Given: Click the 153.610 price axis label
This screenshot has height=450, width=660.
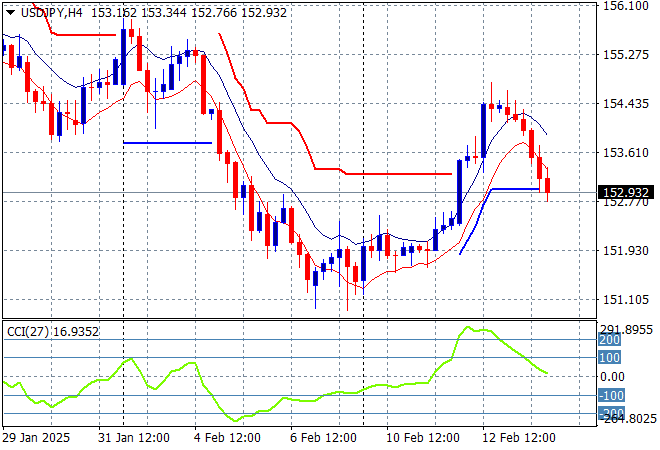Looking at the screenshot, I should click(x=626, y=153).
